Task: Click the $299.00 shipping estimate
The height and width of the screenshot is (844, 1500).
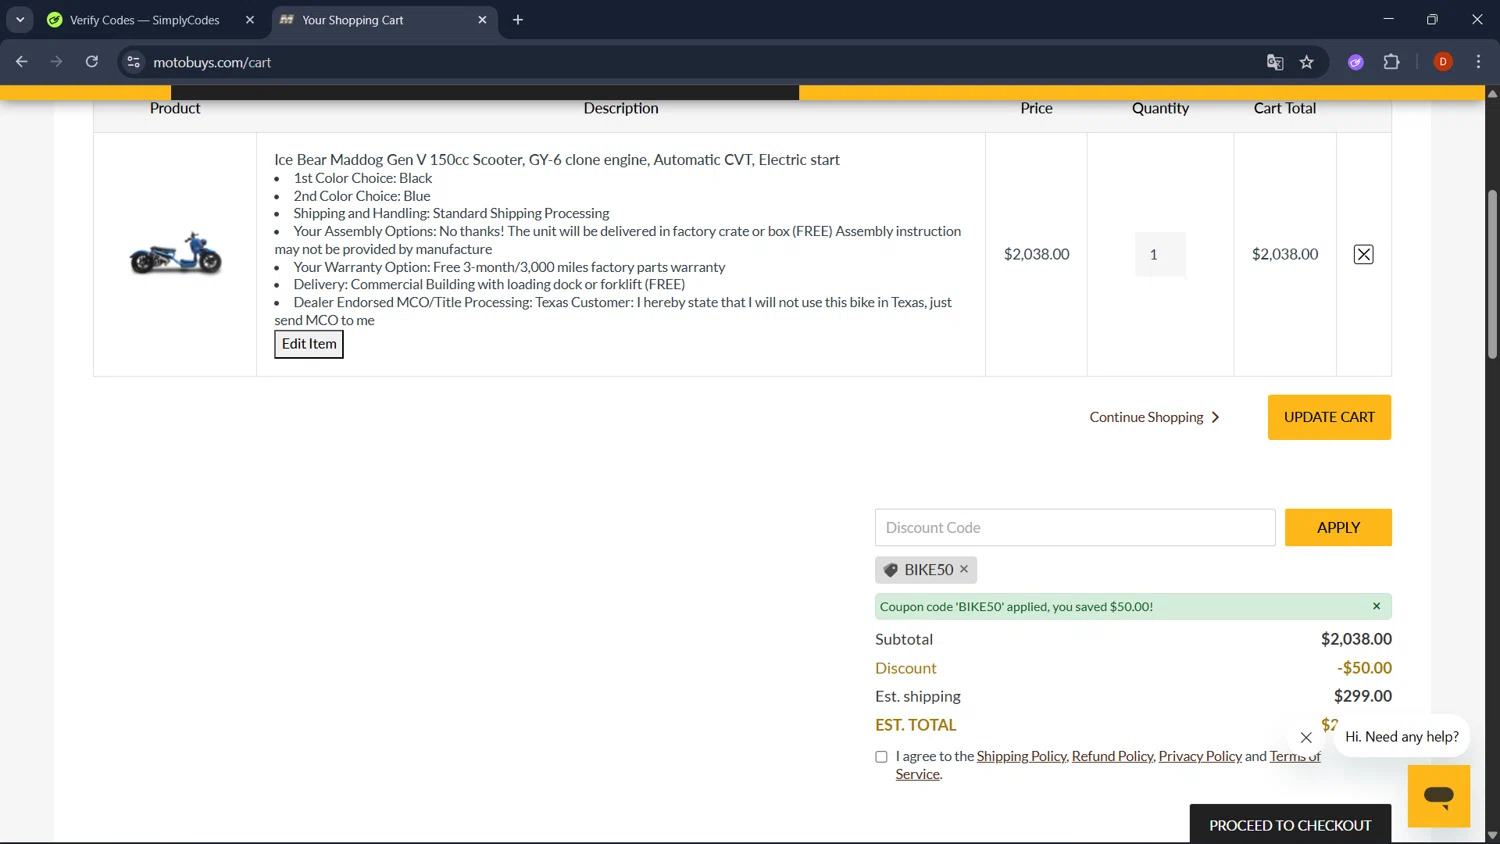Action: pyautogui.click(x=1362, y=696)
